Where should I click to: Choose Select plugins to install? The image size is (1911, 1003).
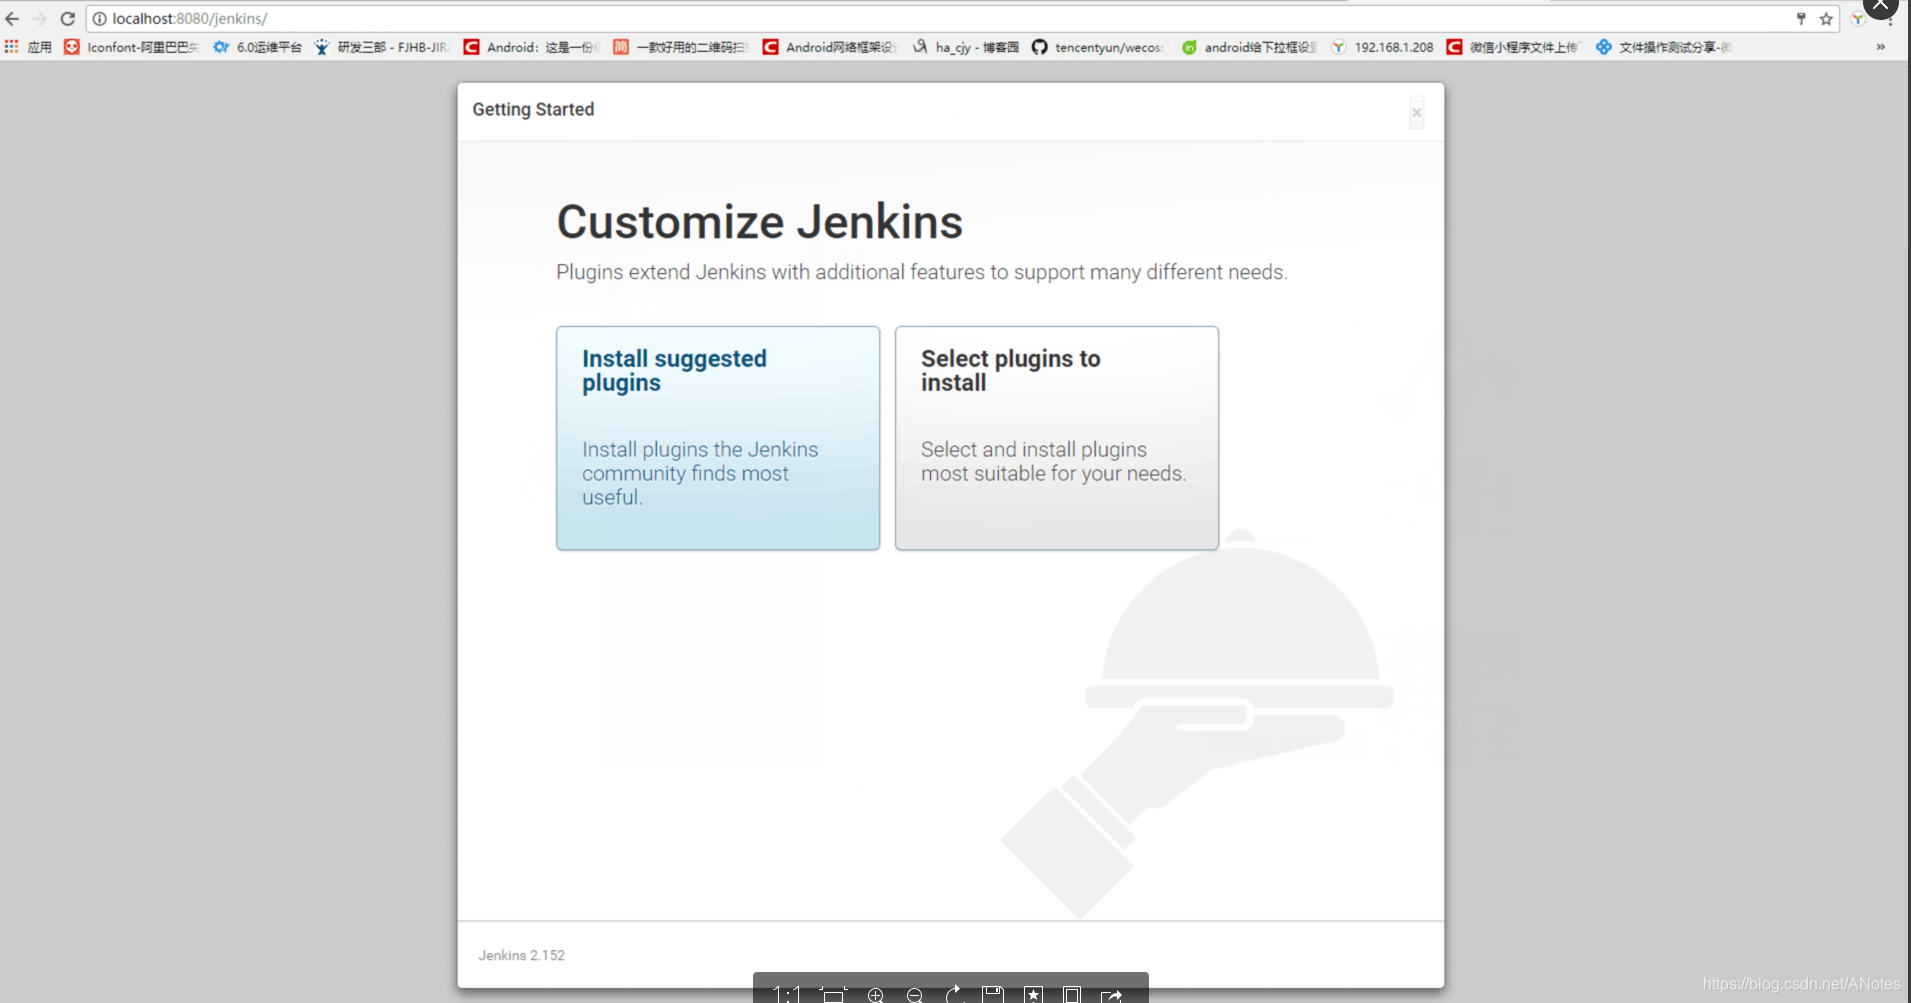(1057, 438)
